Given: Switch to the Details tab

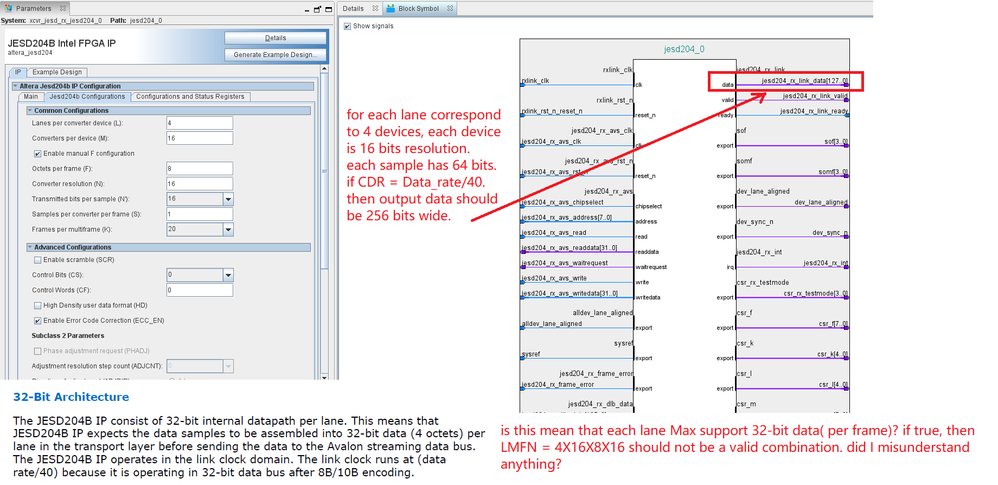Looking at the screenshot, I should tap(353, 9).
